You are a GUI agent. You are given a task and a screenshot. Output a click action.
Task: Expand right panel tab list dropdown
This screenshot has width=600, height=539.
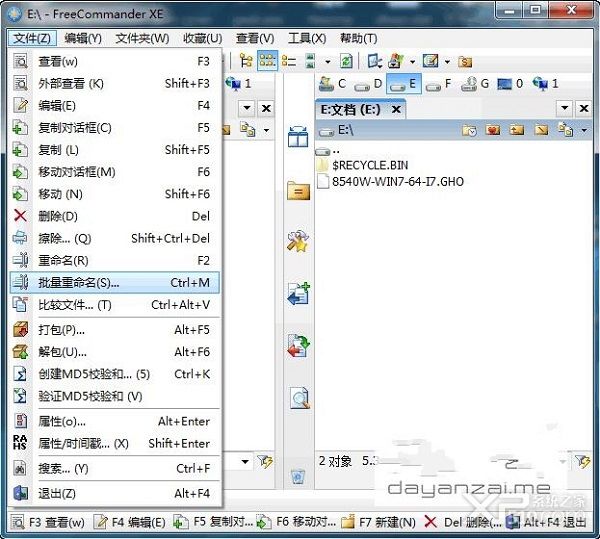564,108
